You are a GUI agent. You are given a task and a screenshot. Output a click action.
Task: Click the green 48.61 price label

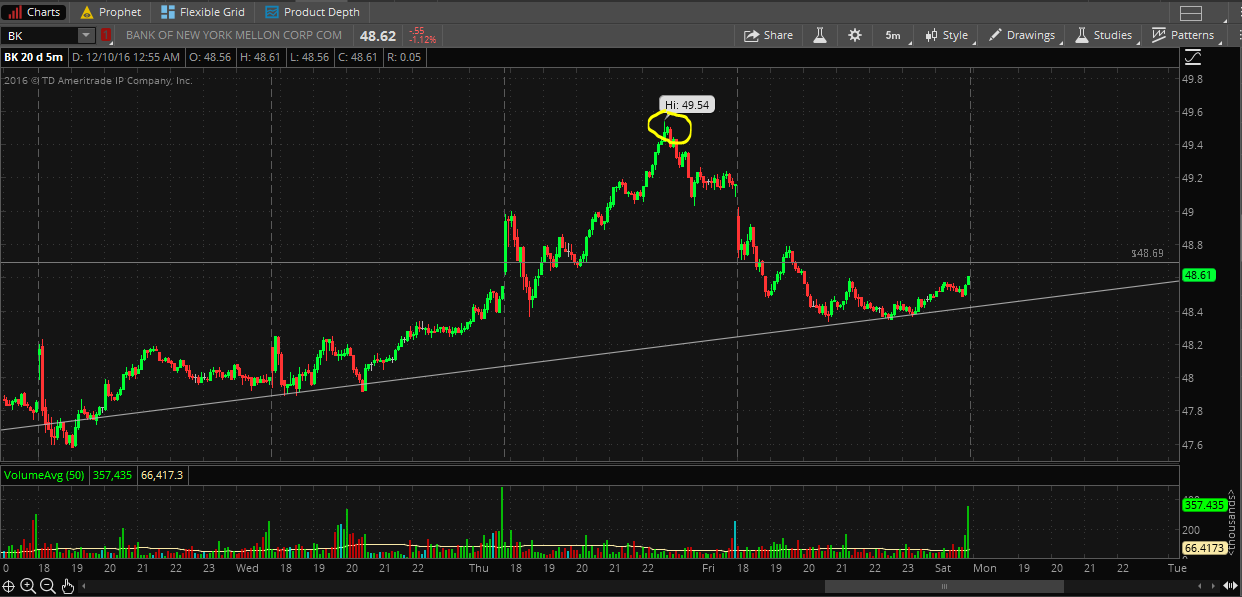pyautogui.click(x=1197, y=275)
